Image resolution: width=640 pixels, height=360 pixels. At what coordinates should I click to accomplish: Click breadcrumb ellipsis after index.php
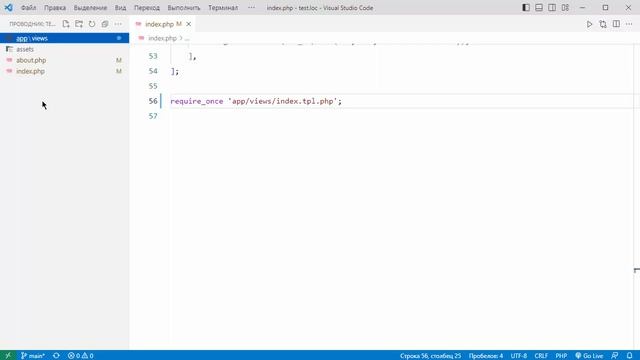coord(187,38)
